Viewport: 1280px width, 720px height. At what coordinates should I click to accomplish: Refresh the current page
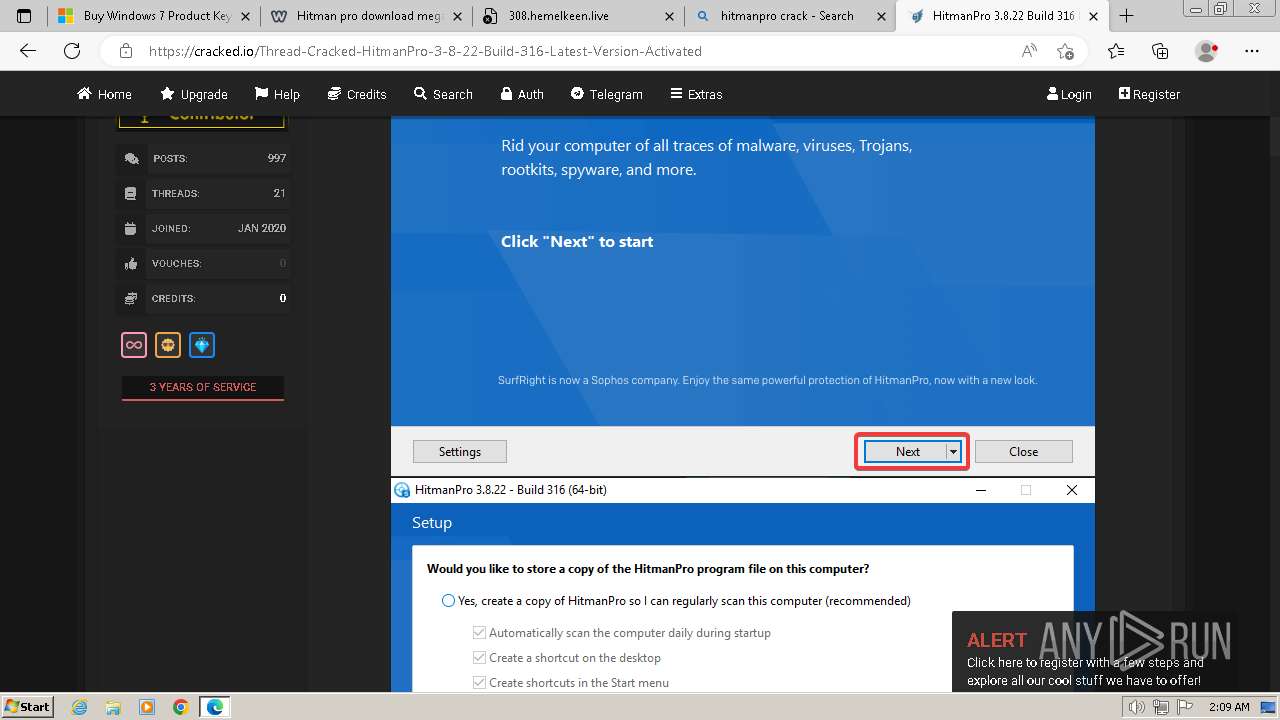(x=72, y=51)
